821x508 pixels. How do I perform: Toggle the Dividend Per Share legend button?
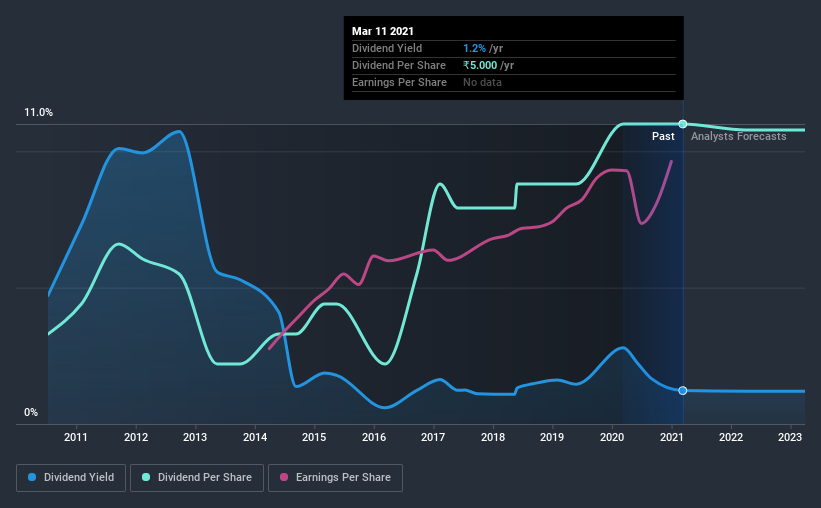click(x=197, y=478)
